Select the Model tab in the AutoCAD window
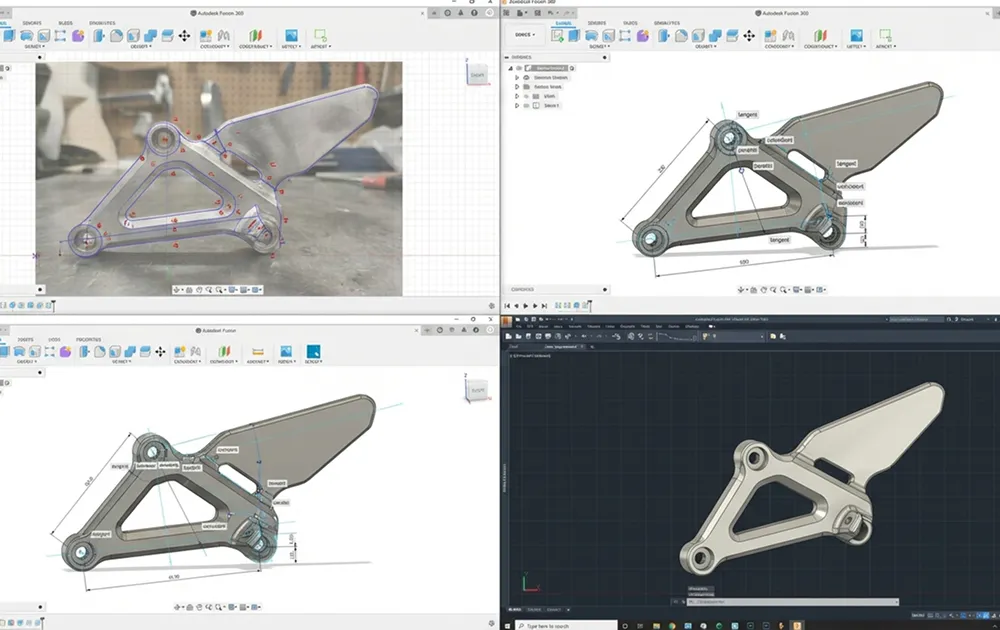This screenshot has height=630, width=1000. pos(516,609)
